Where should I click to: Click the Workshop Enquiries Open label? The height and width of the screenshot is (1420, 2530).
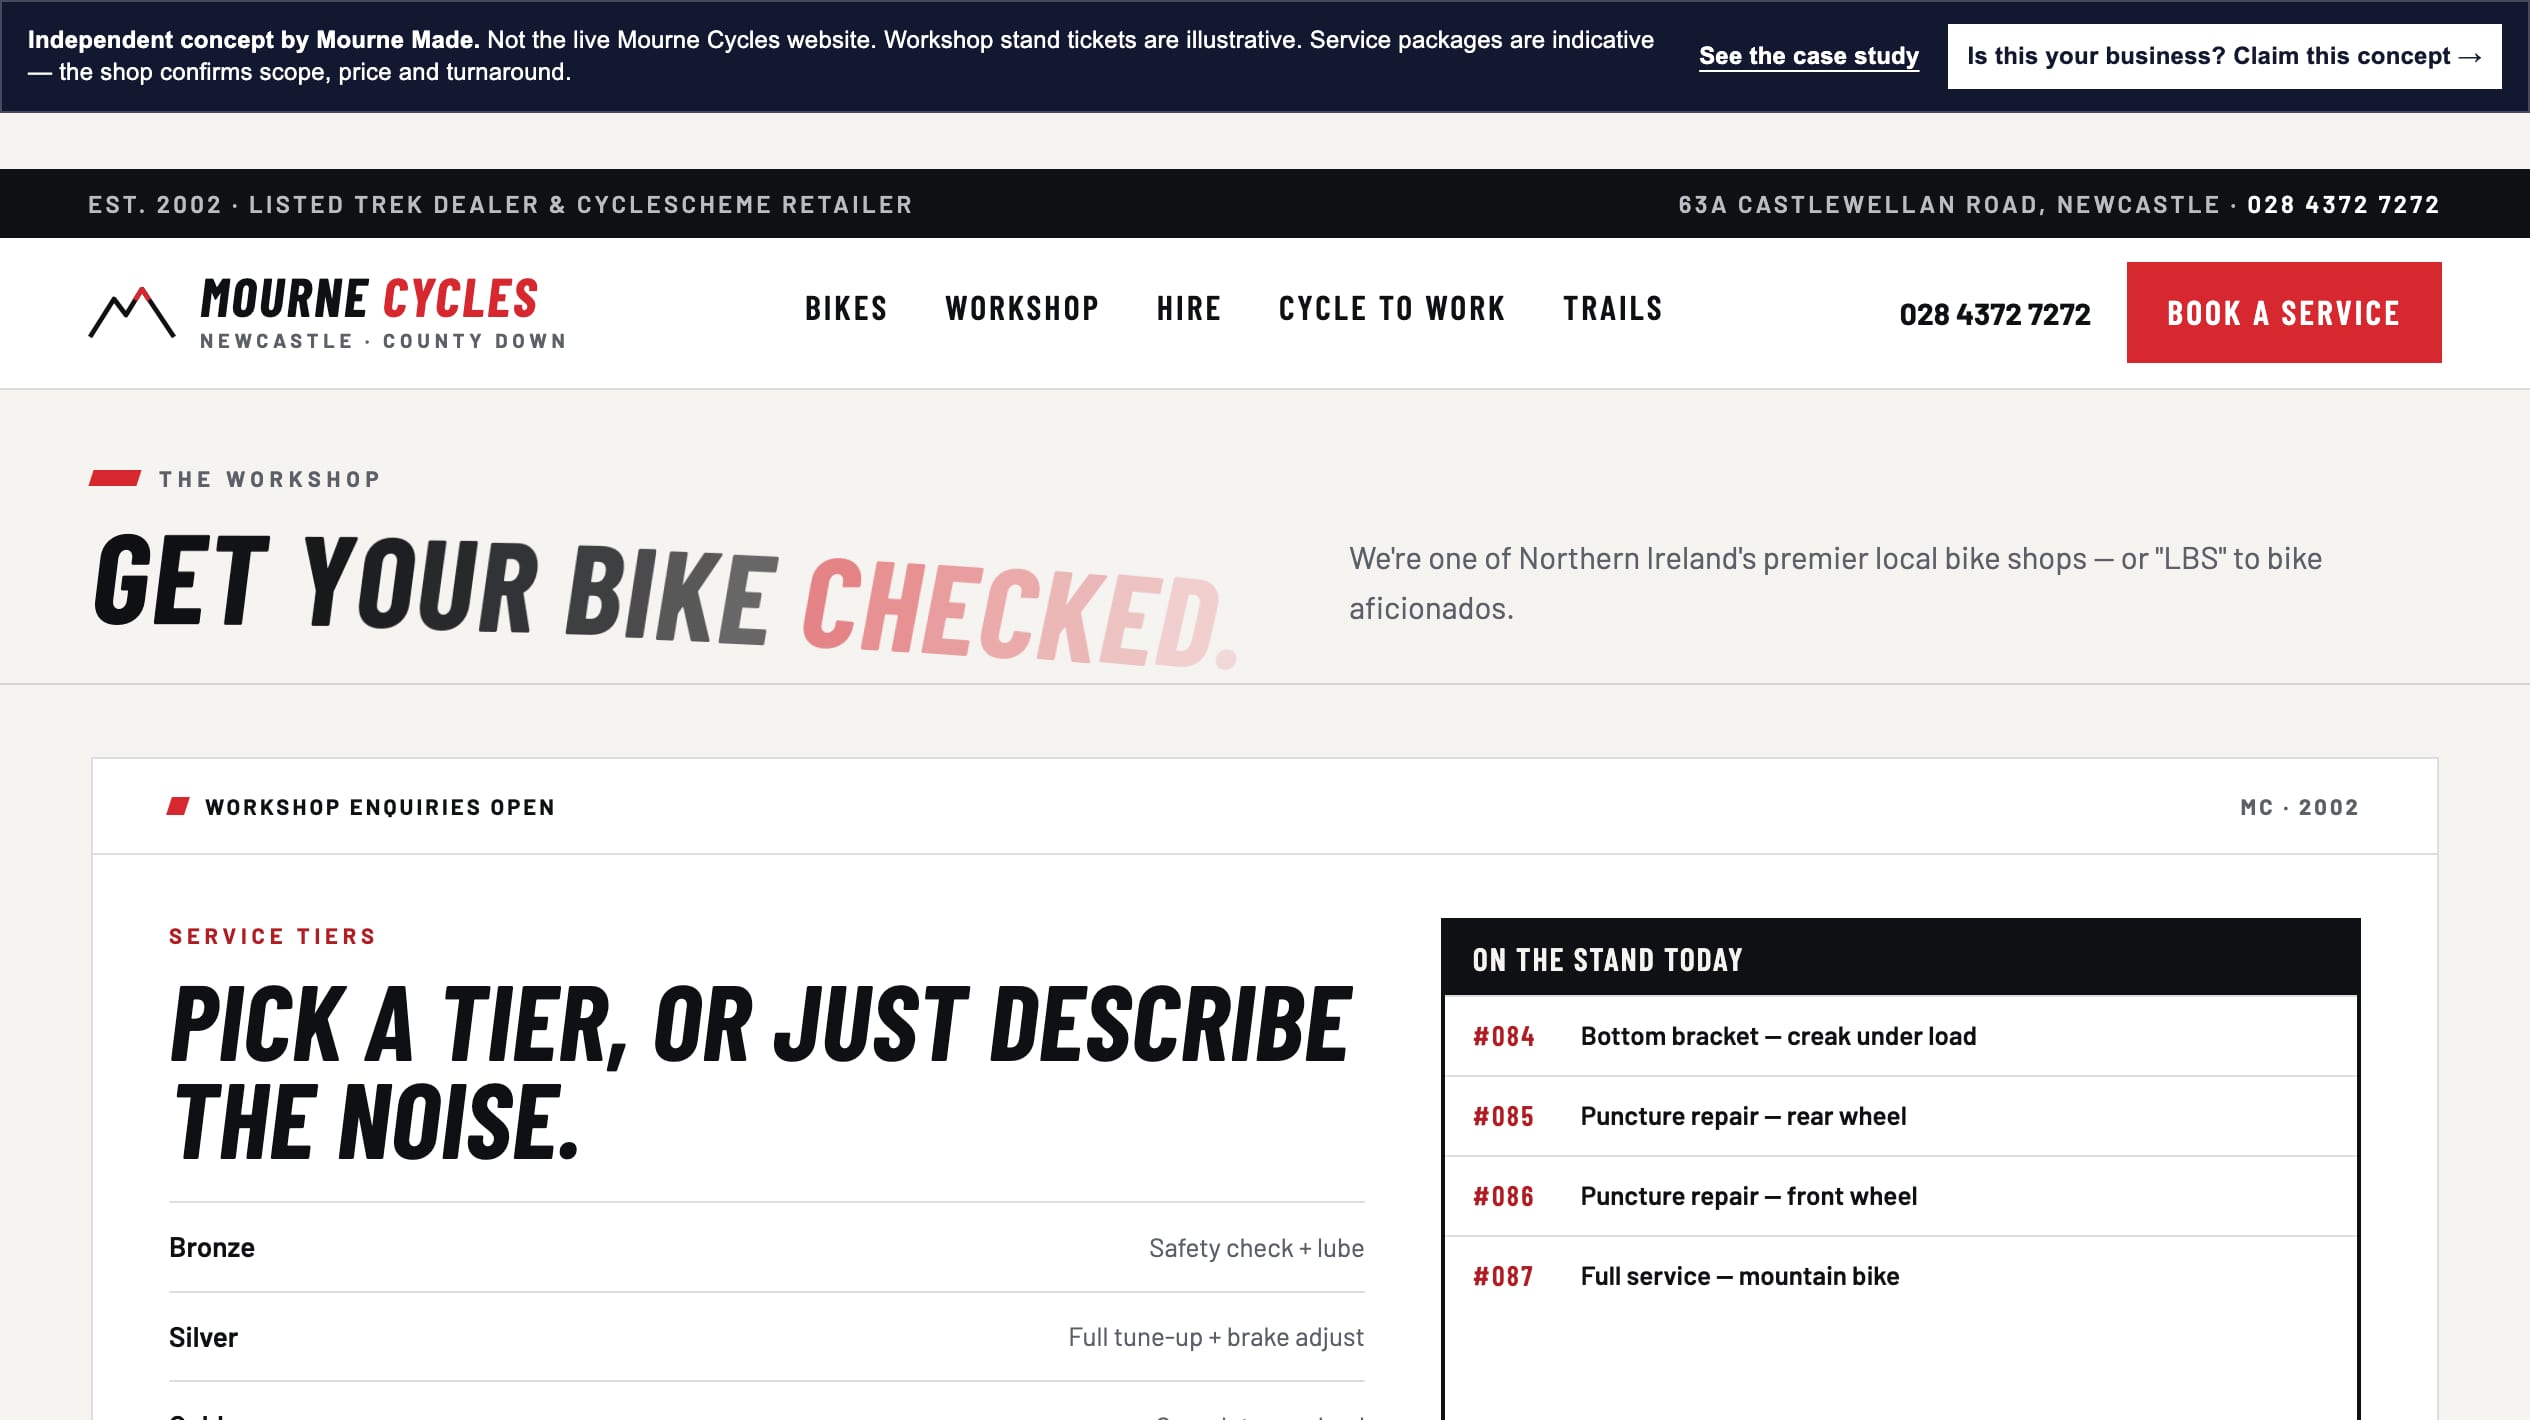pos(380,808)
